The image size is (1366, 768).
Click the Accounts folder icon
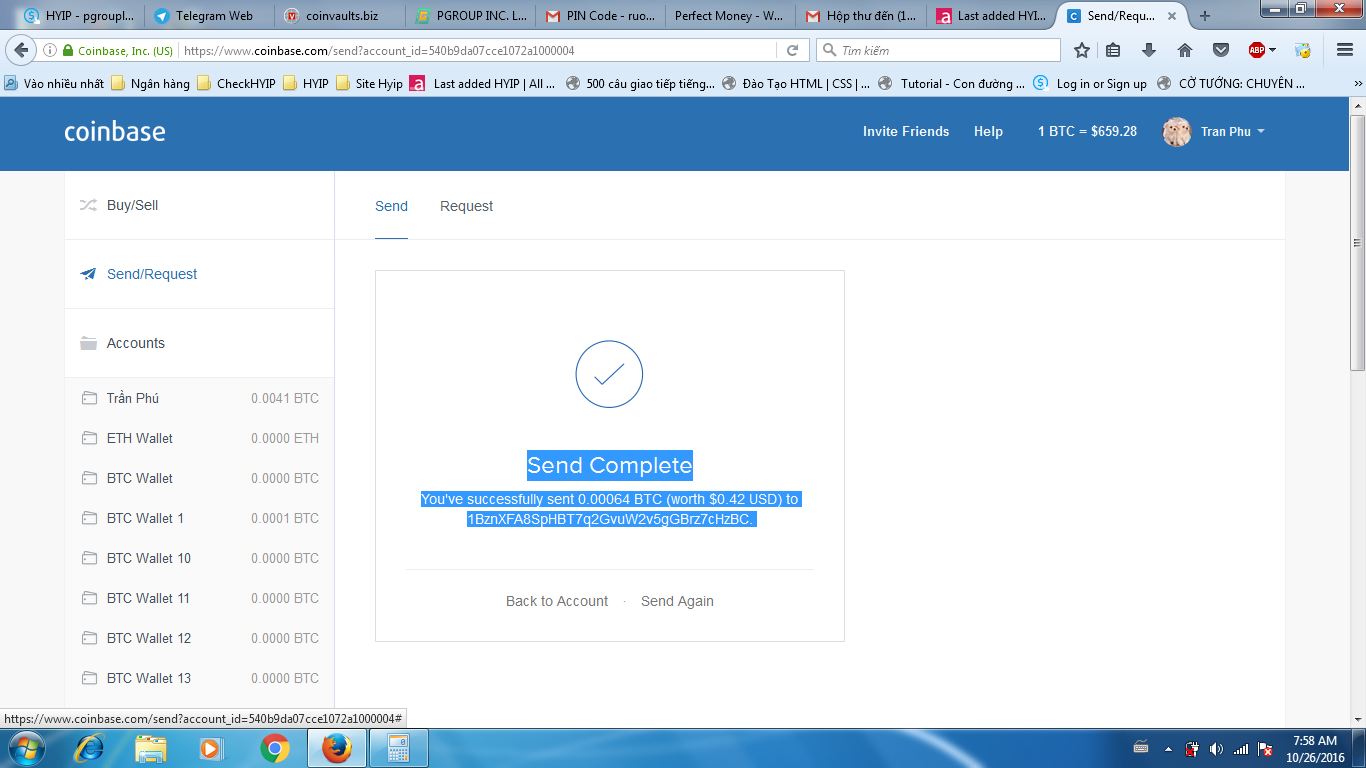click(x=88, y=343)
